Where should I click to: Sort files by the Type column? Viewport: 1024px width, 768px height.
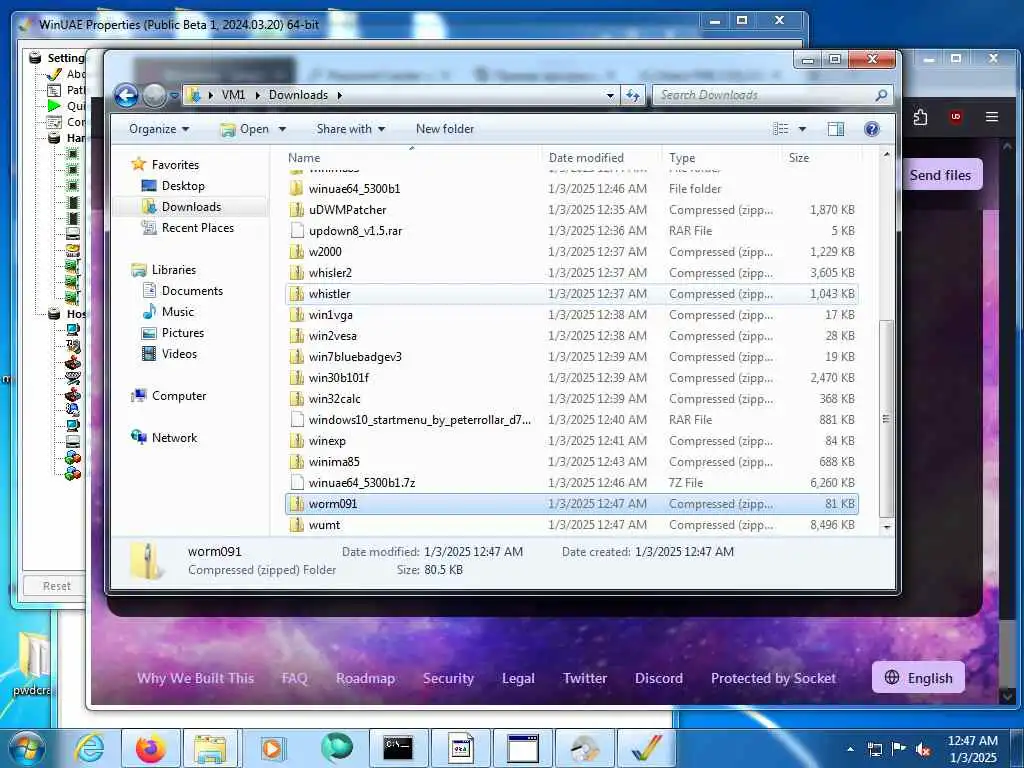point(721,157)
